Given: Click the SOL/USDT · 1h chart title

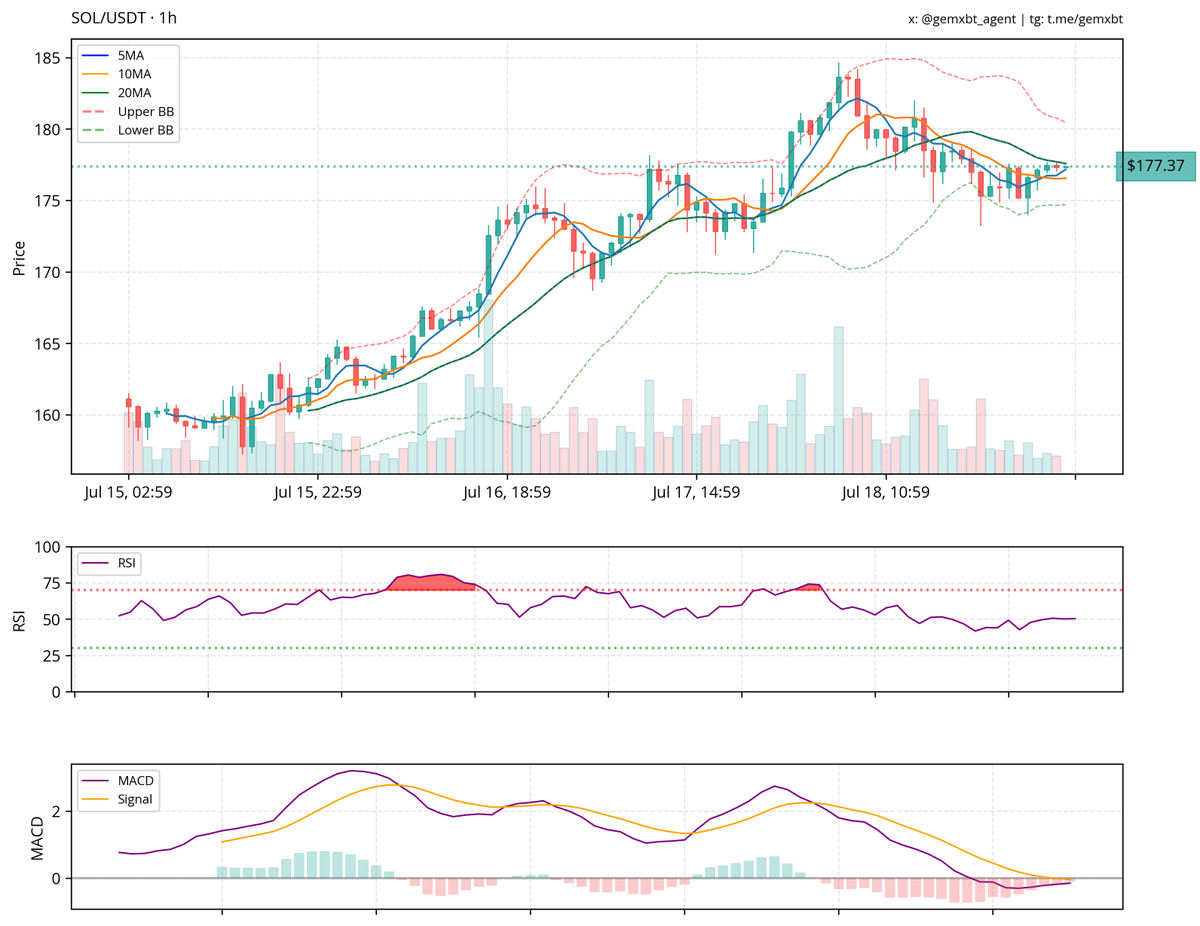Looking at the screenshot, I should [125, 18].
